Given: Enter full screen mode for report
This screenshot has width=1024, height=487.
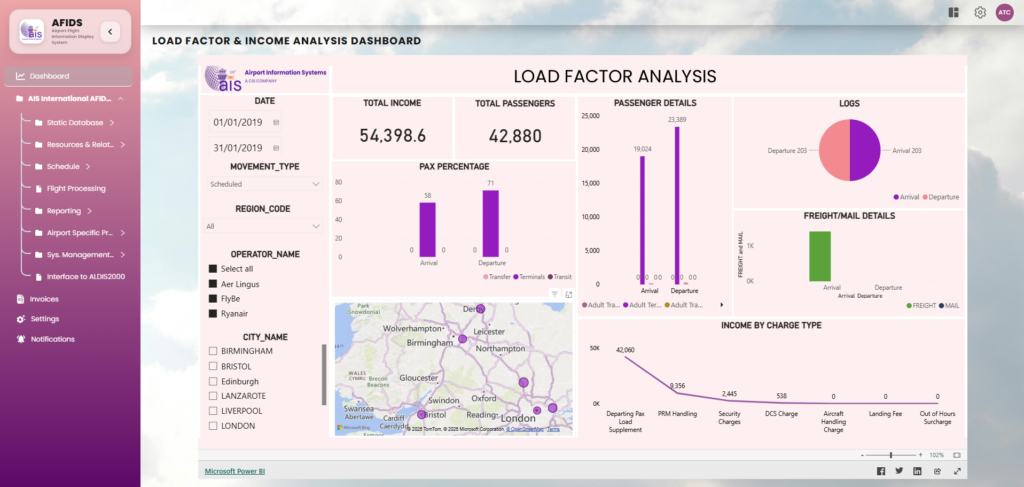Looking at the screenshot, I should tap(957, 471).
